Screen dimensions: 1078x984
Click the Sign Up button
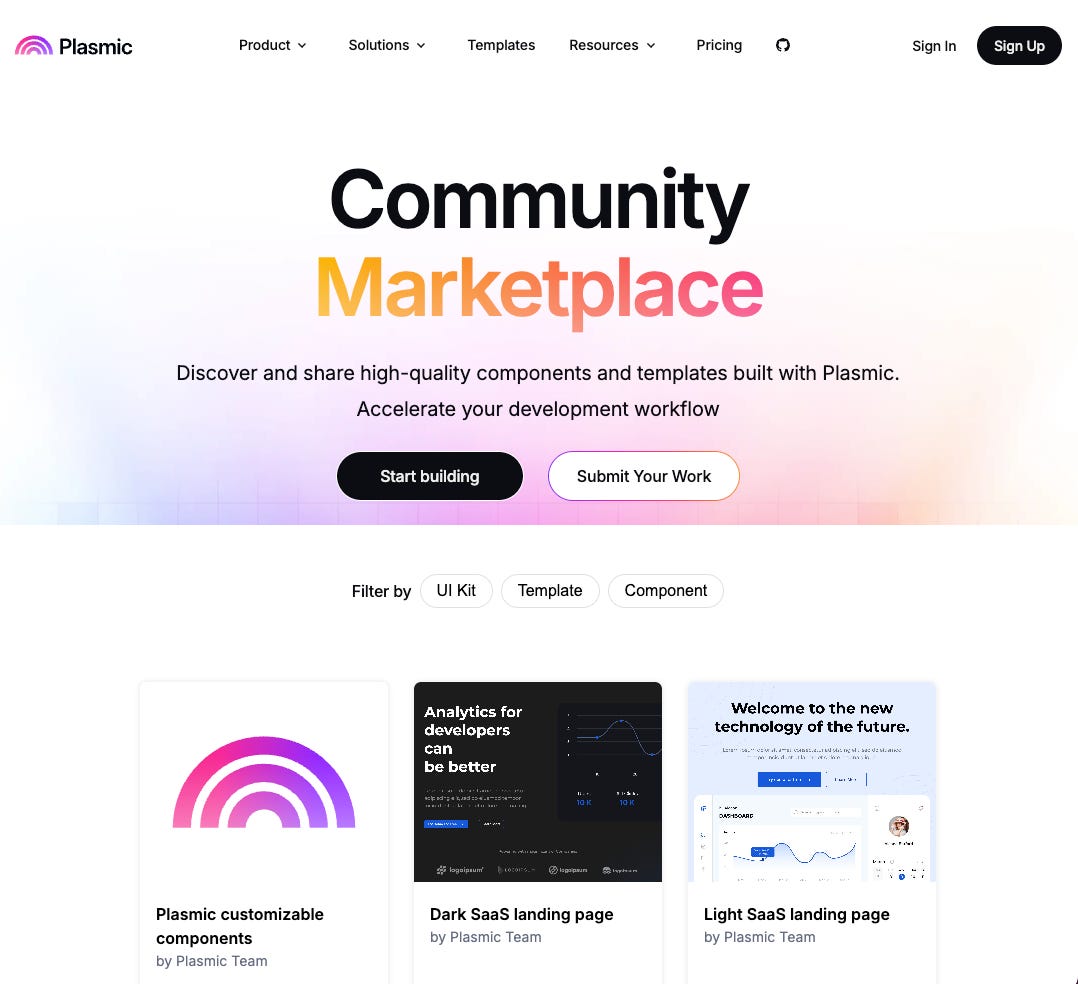click(x=1019, y=46)
